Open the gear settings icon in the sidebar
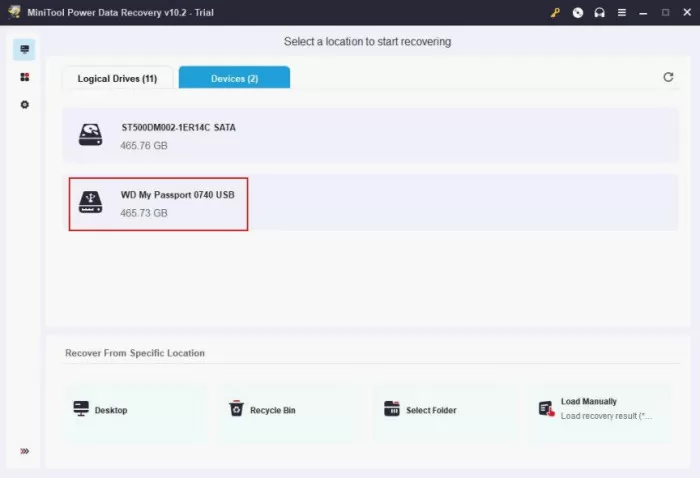700x478 pixels. pos(25,104)
